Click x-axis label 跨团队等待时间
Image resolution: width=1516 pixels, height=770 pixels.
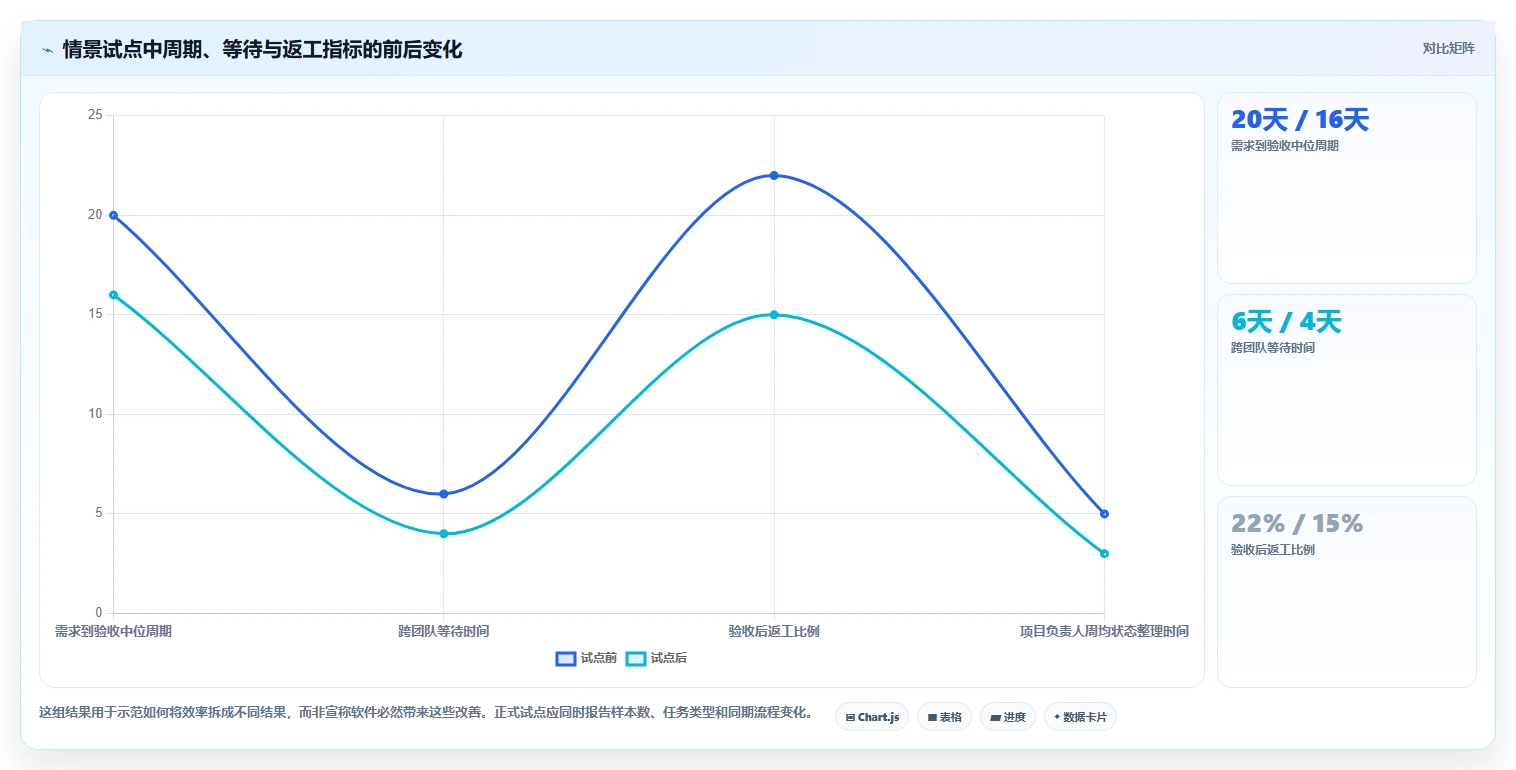(x=444, y=631)
